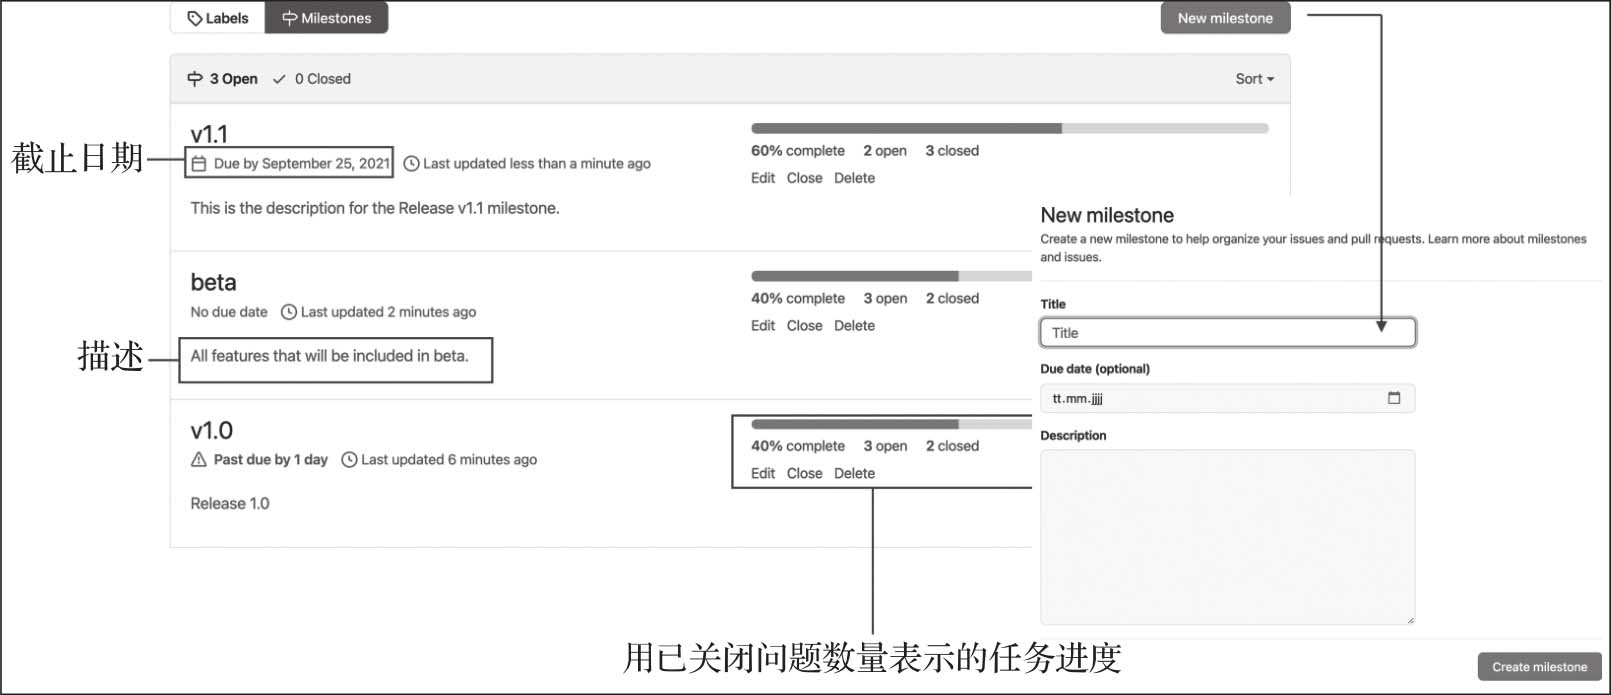Close the beta milestone
The width and height of the screenshot is (1611, 695).
point(804,326)
